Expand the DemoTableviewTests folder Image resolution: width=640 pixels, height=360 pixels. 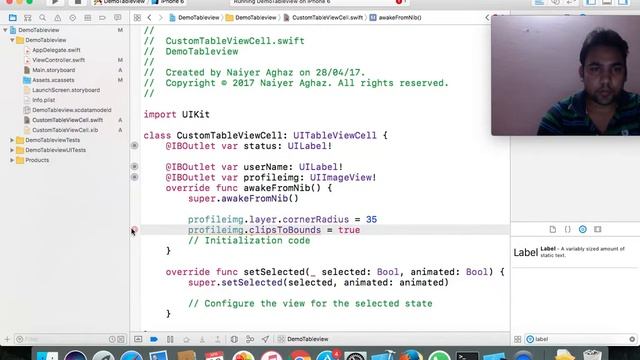pos(12,140)
